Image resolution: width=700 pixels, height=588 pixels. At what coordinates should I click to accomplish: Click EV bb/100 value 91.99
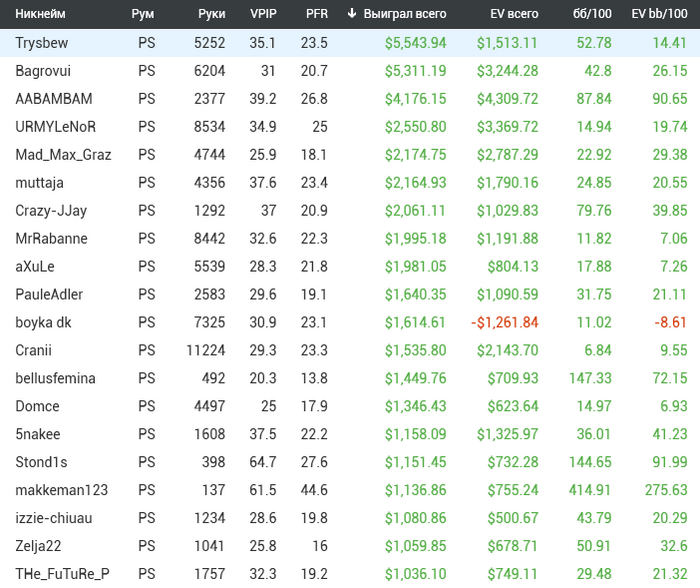coord(670,462)
